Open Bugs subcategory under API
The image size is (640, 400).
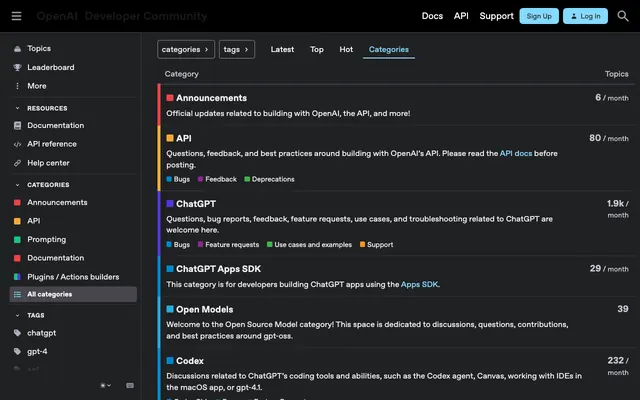click(178, 179)
